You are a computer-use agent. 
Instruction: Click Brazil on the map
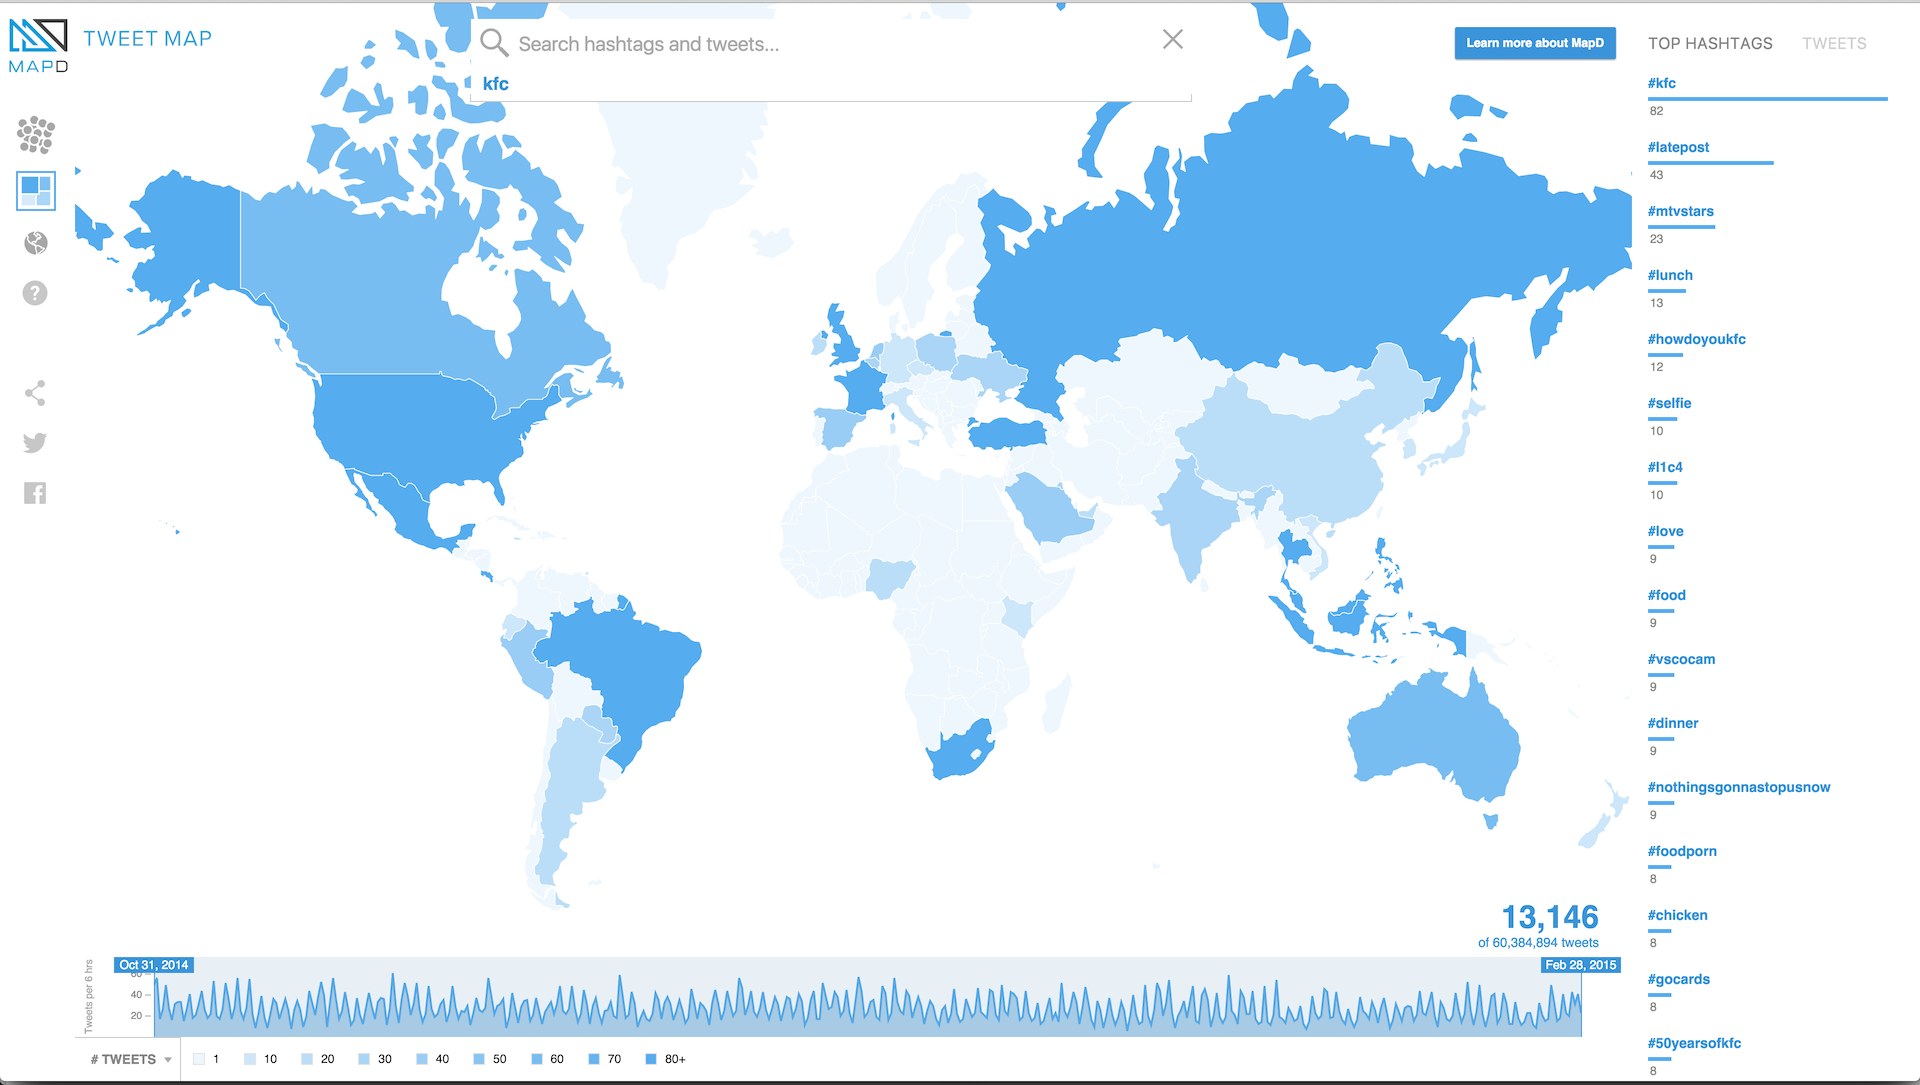point(630,670)
